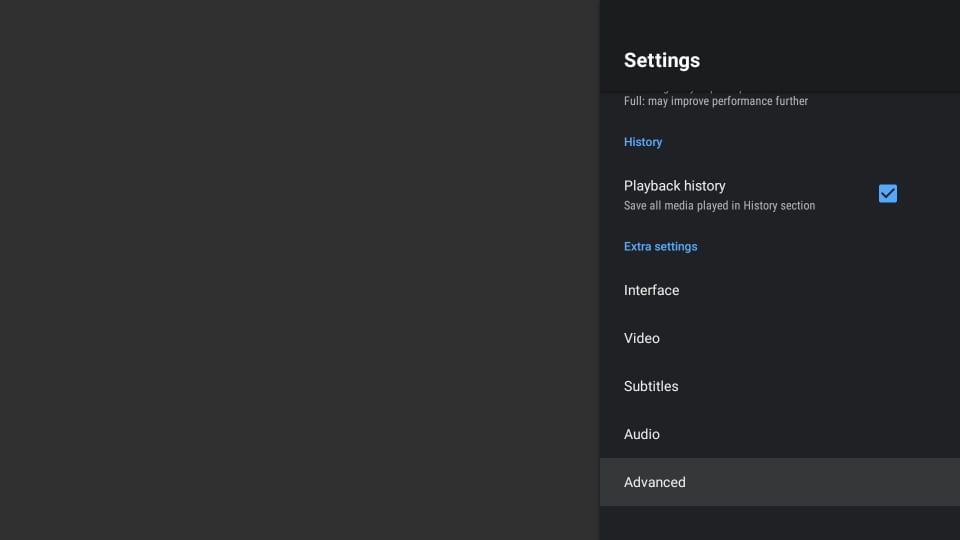Click the Extra settings section header

660,247
